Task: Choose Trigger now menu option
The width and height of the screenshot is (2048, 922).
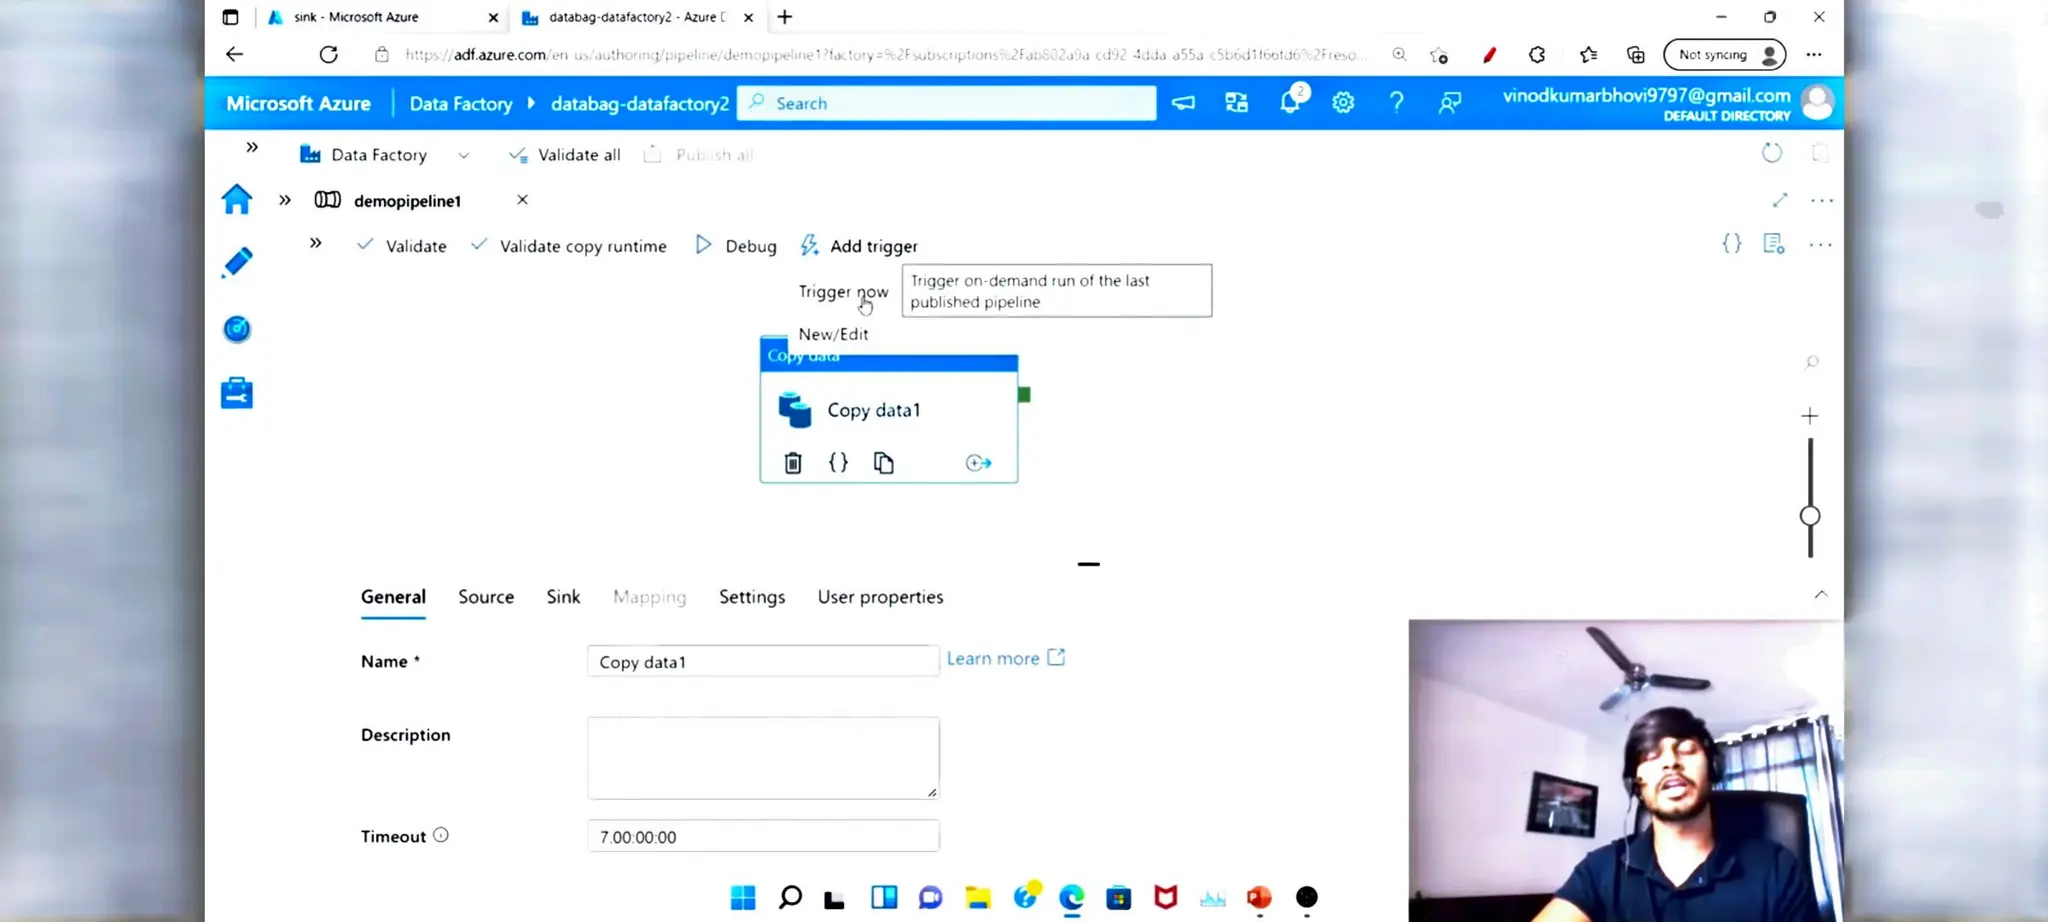Action: 843,292
